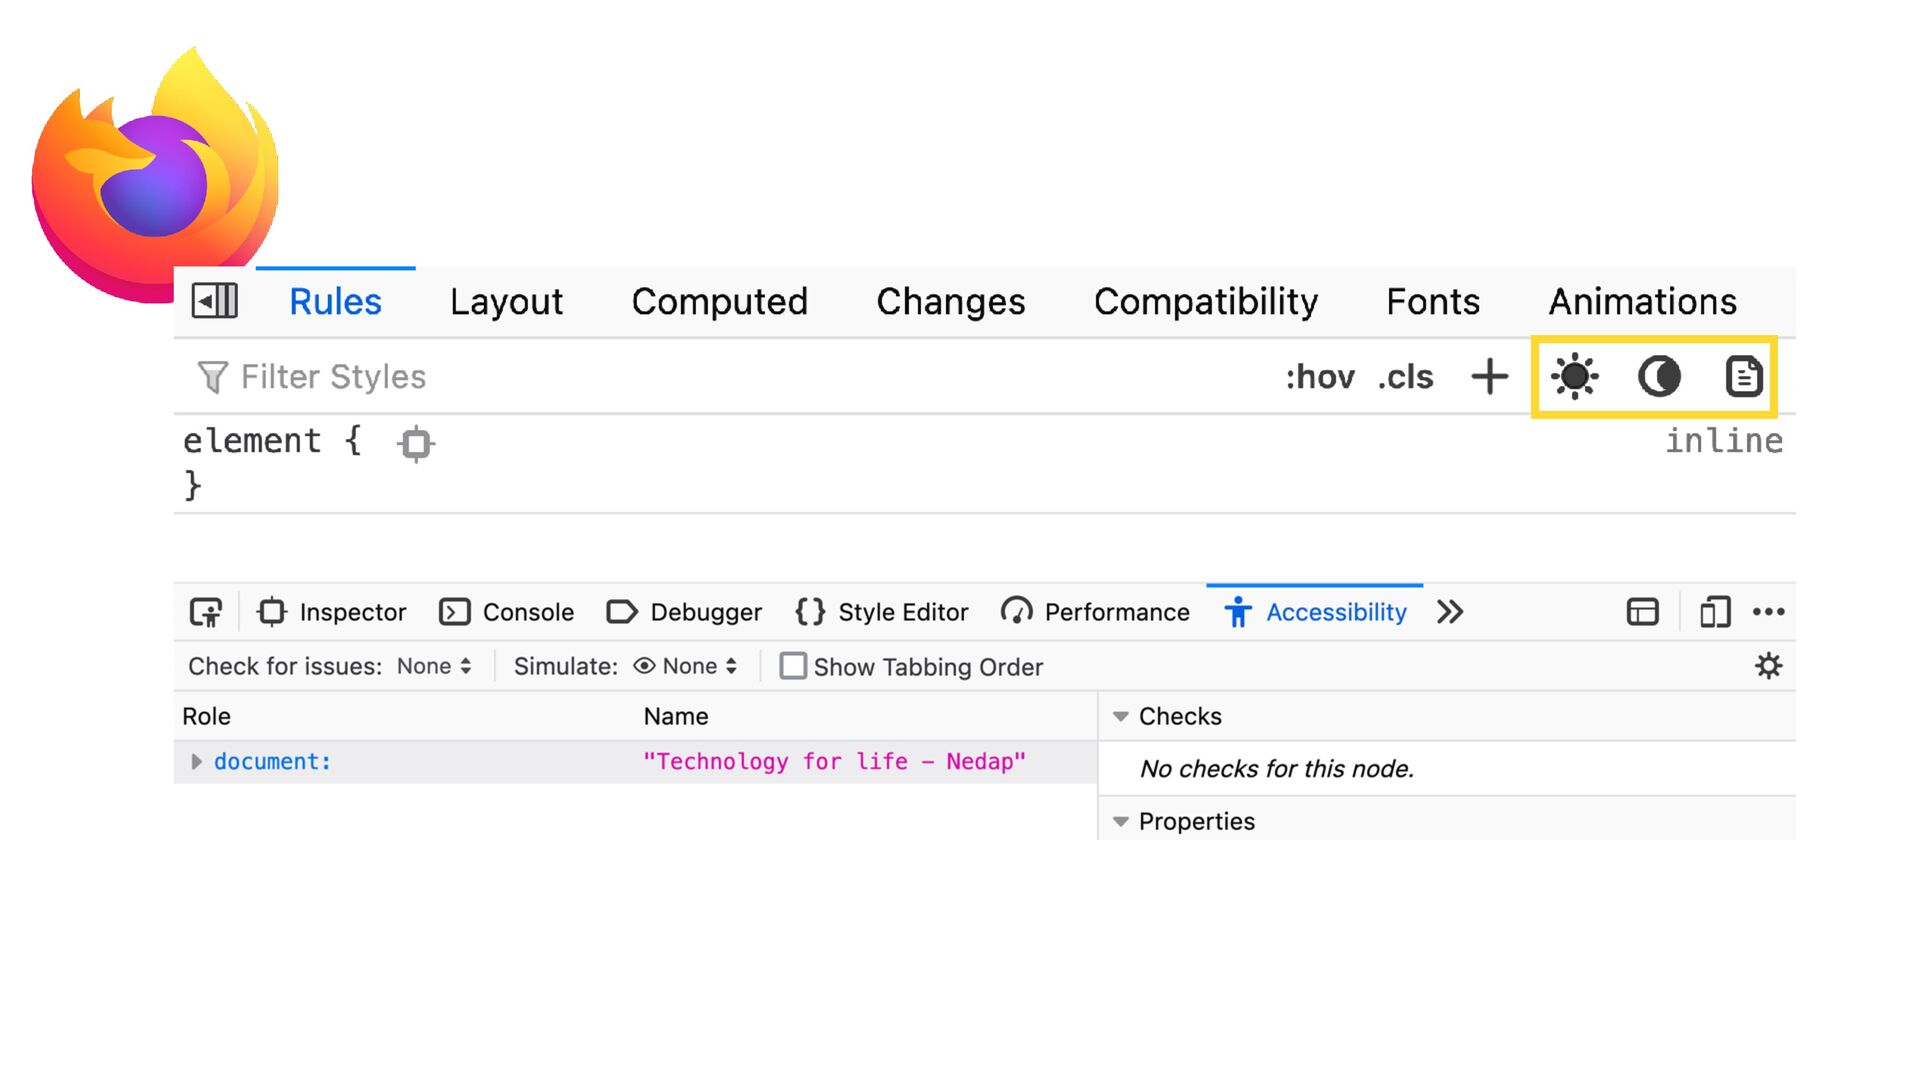Enable Show Tabbing Order checkbox
1920x1080 pixels.
[x=793, y=666]
